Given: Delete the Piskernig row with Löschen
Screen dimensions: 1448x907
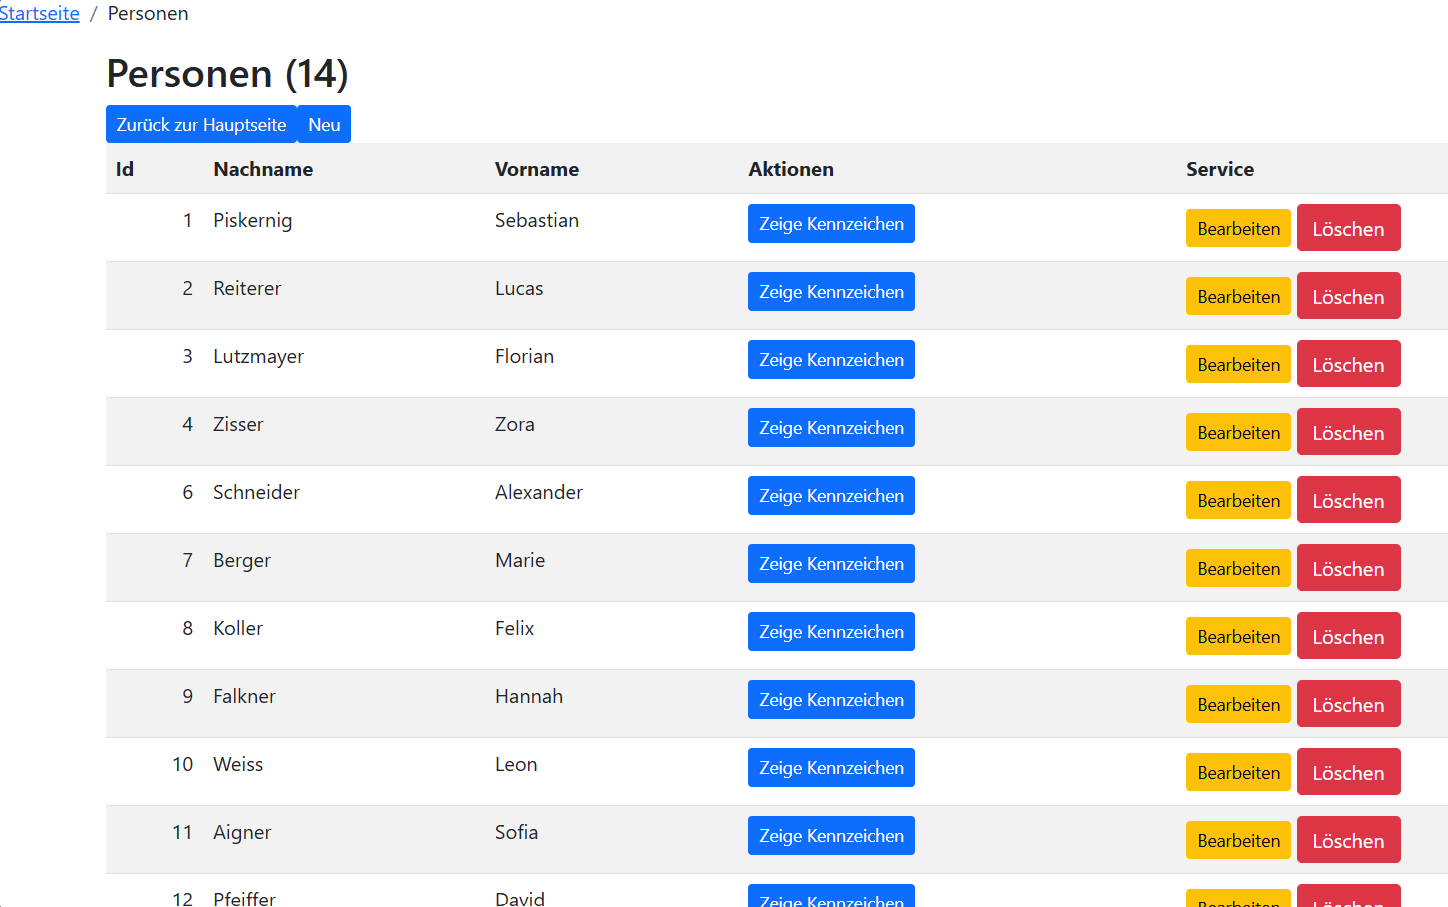Looking at the screenshot, I should pyautogui.click(x=1347, y=229).
